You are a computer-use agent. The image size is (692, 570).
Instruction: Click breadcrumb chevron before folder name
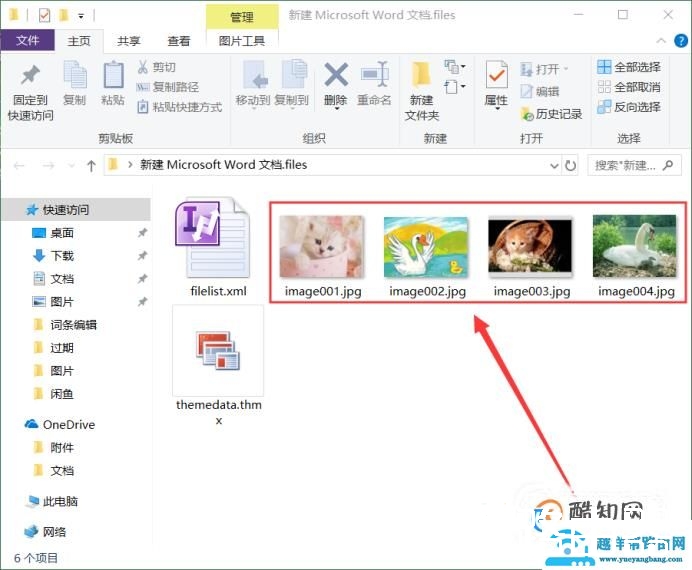point(130,165)
